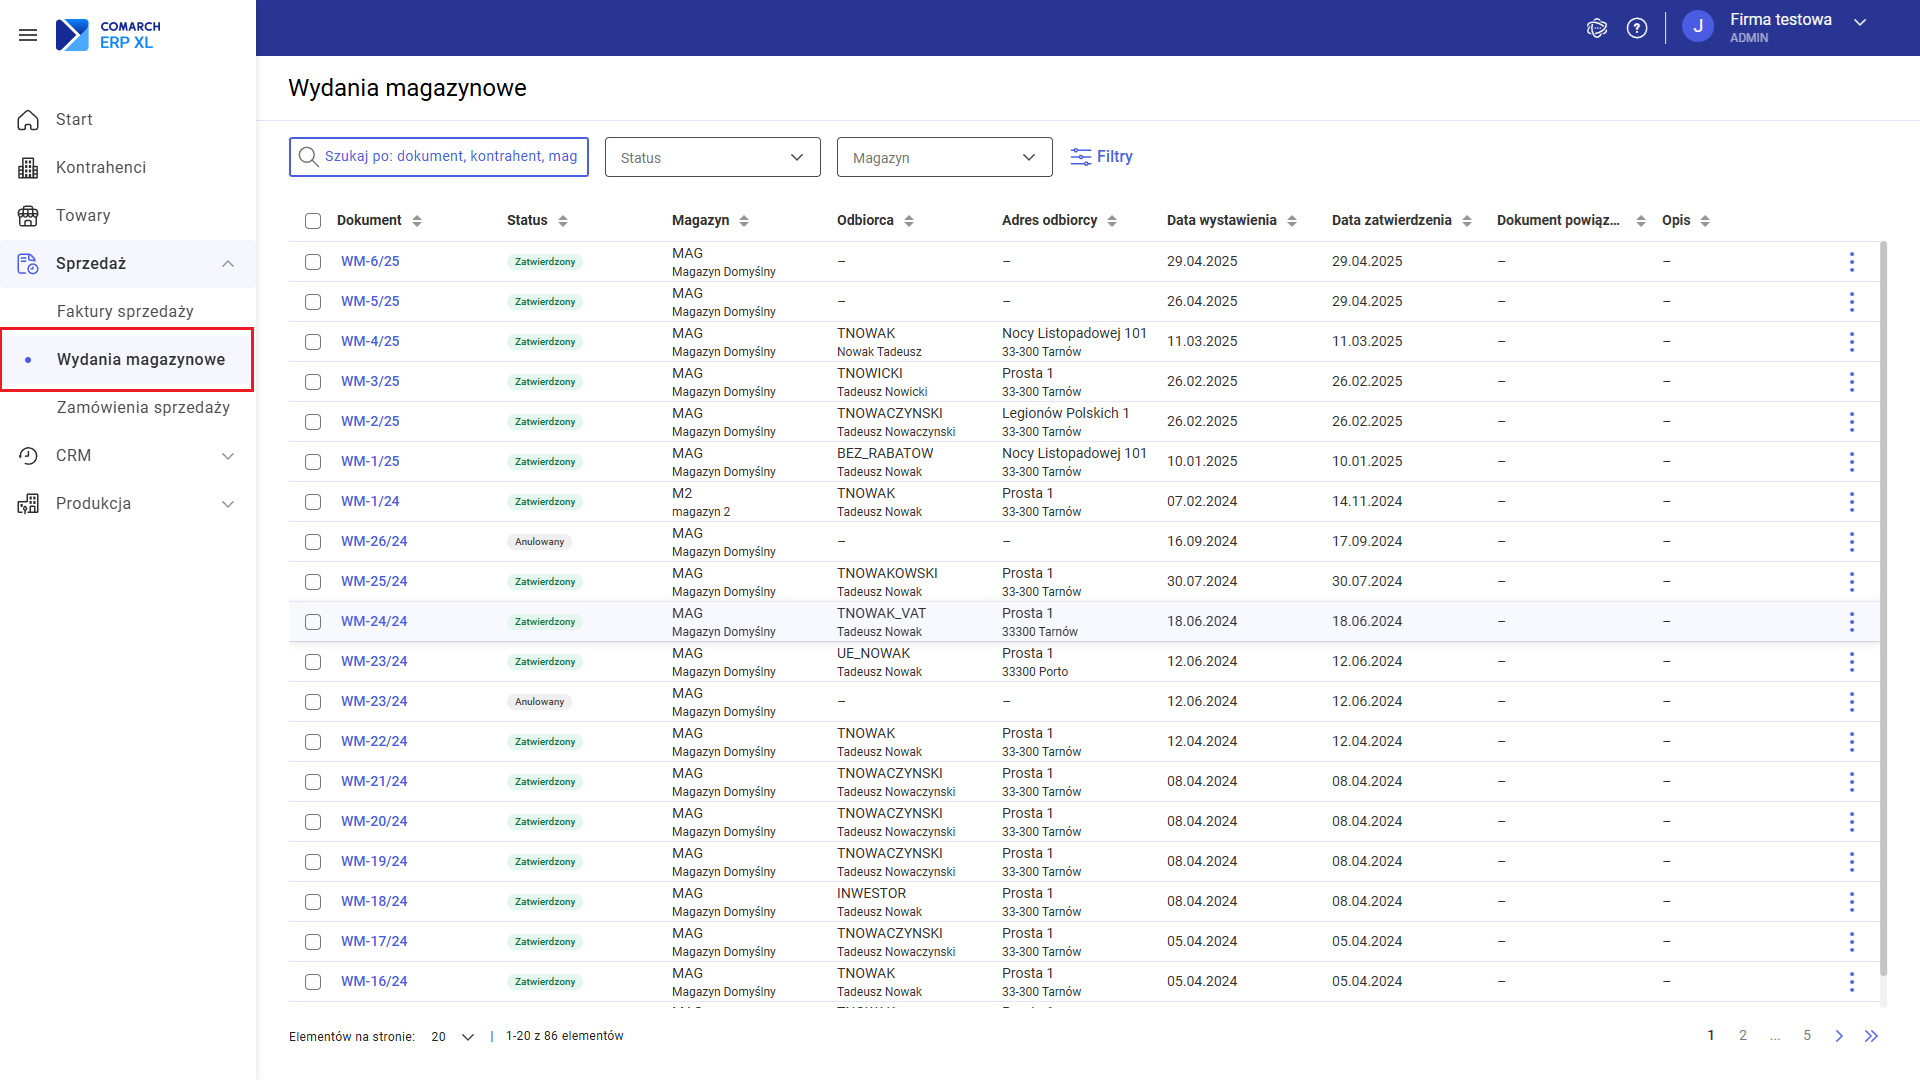Open the Help icon in the top bar
Viewport: 1920px width, 1080px height.
[1637, 28]
